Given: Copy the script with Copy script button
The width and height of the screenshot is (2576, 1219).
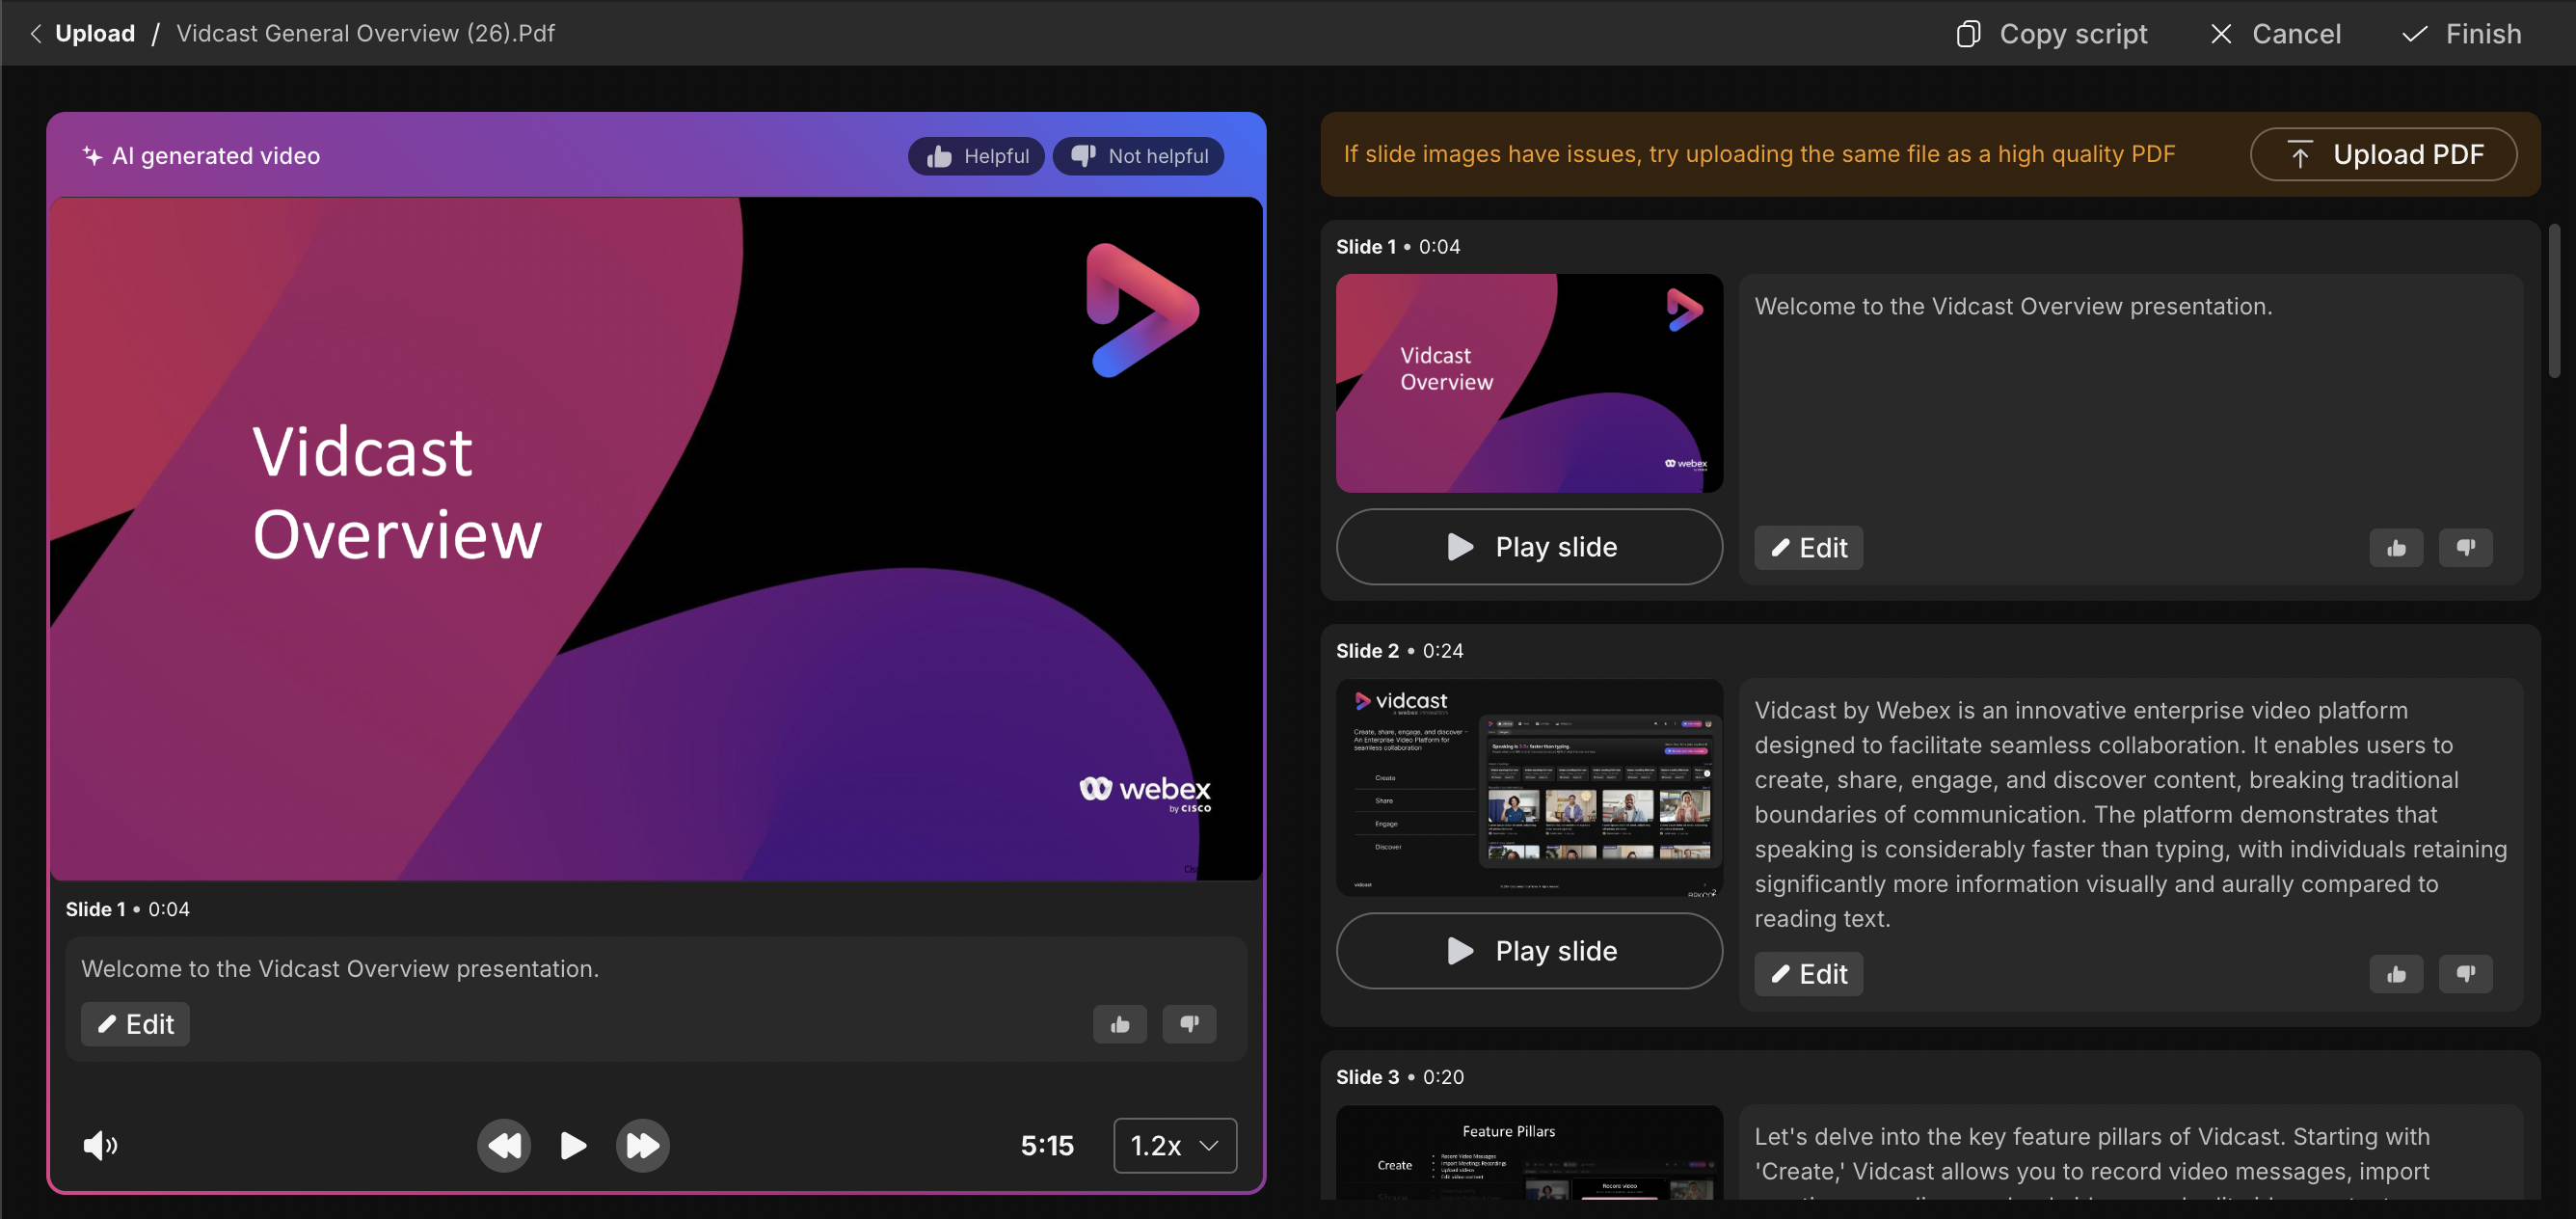Looking at the screenshot, I should click(2051, 34).
